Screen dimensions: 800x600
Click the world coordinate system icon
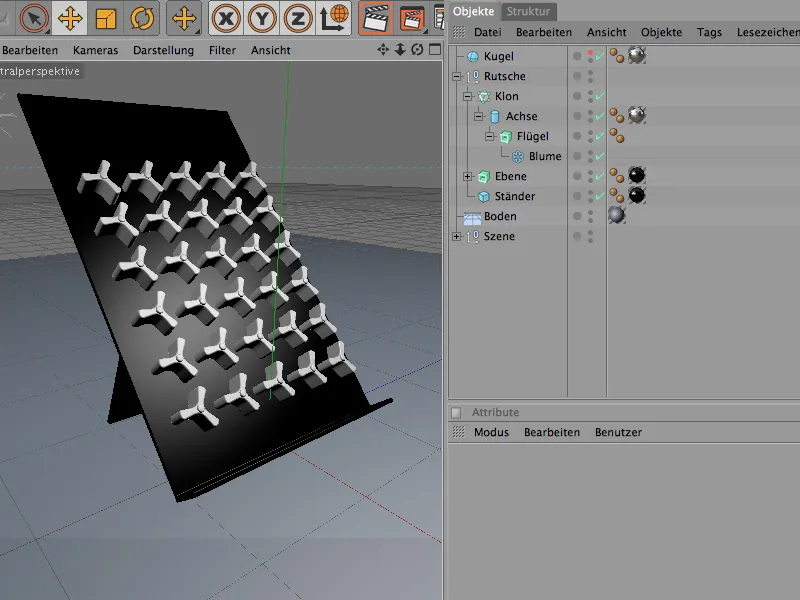337,18
